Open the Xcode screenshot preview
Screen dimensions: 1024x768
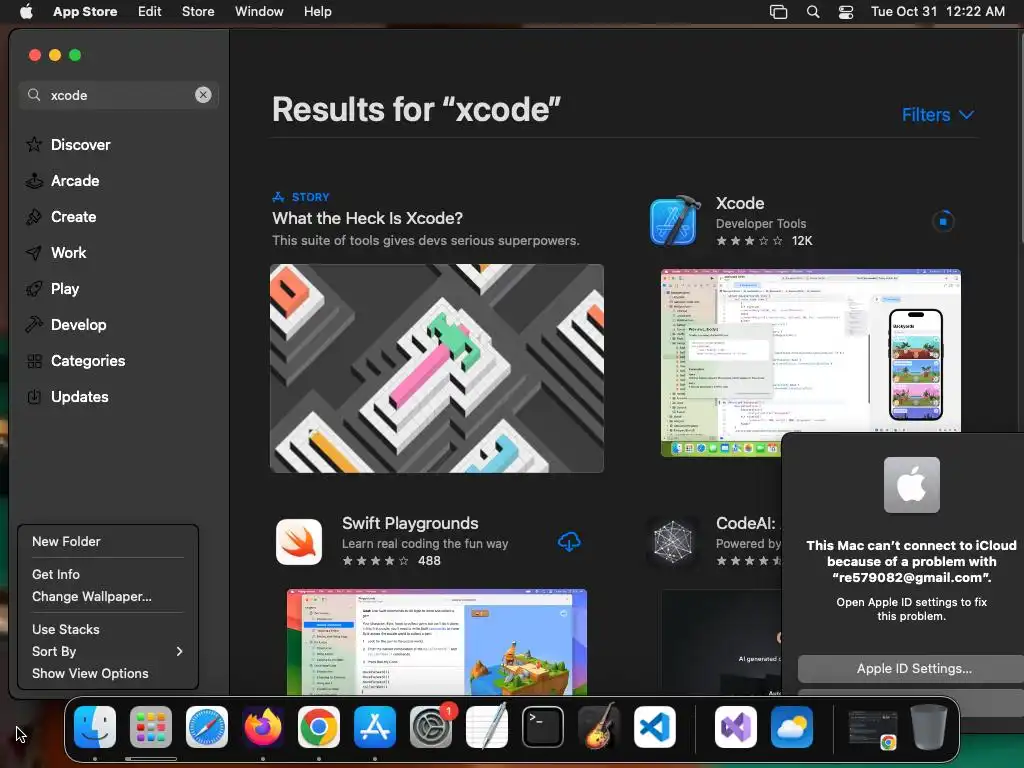pos(810,362)
